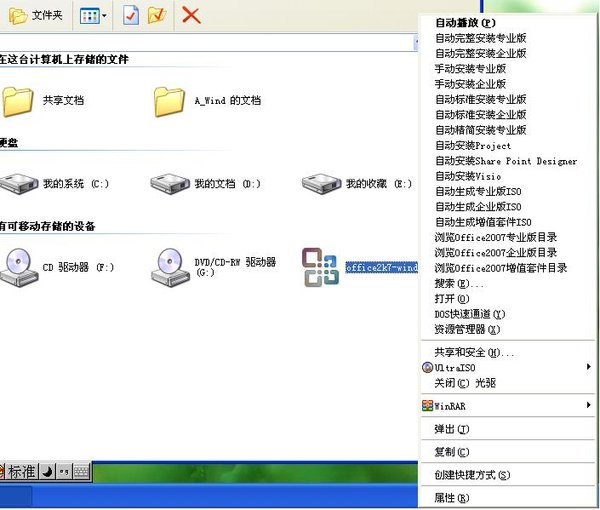Choose 自动安装Share Point Designer entry

tap(507, 161)
